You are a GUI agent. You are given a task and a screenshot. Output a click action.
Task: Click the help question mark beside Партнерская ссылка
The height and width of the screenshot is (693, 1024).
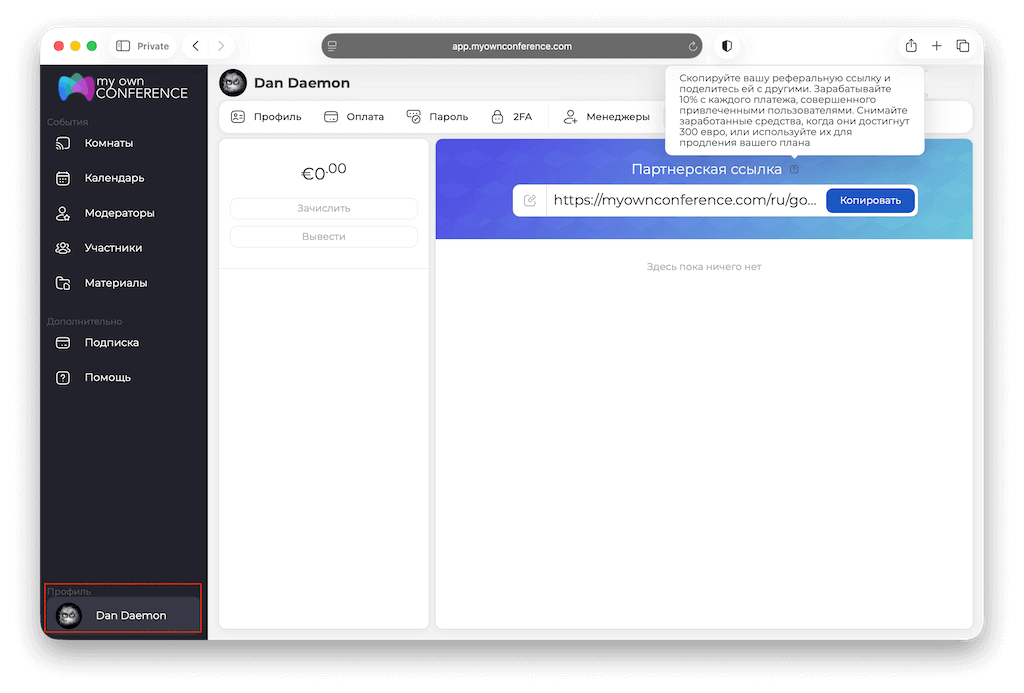pyautogui.click(x=794, y=170)
